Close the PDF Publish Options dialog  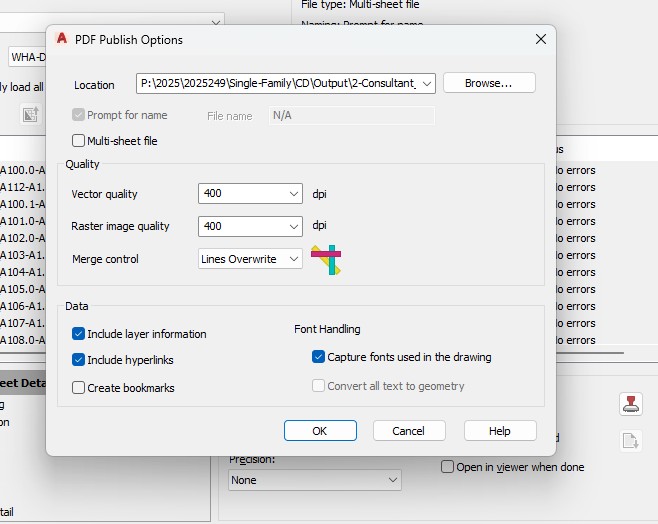(541, 40)
